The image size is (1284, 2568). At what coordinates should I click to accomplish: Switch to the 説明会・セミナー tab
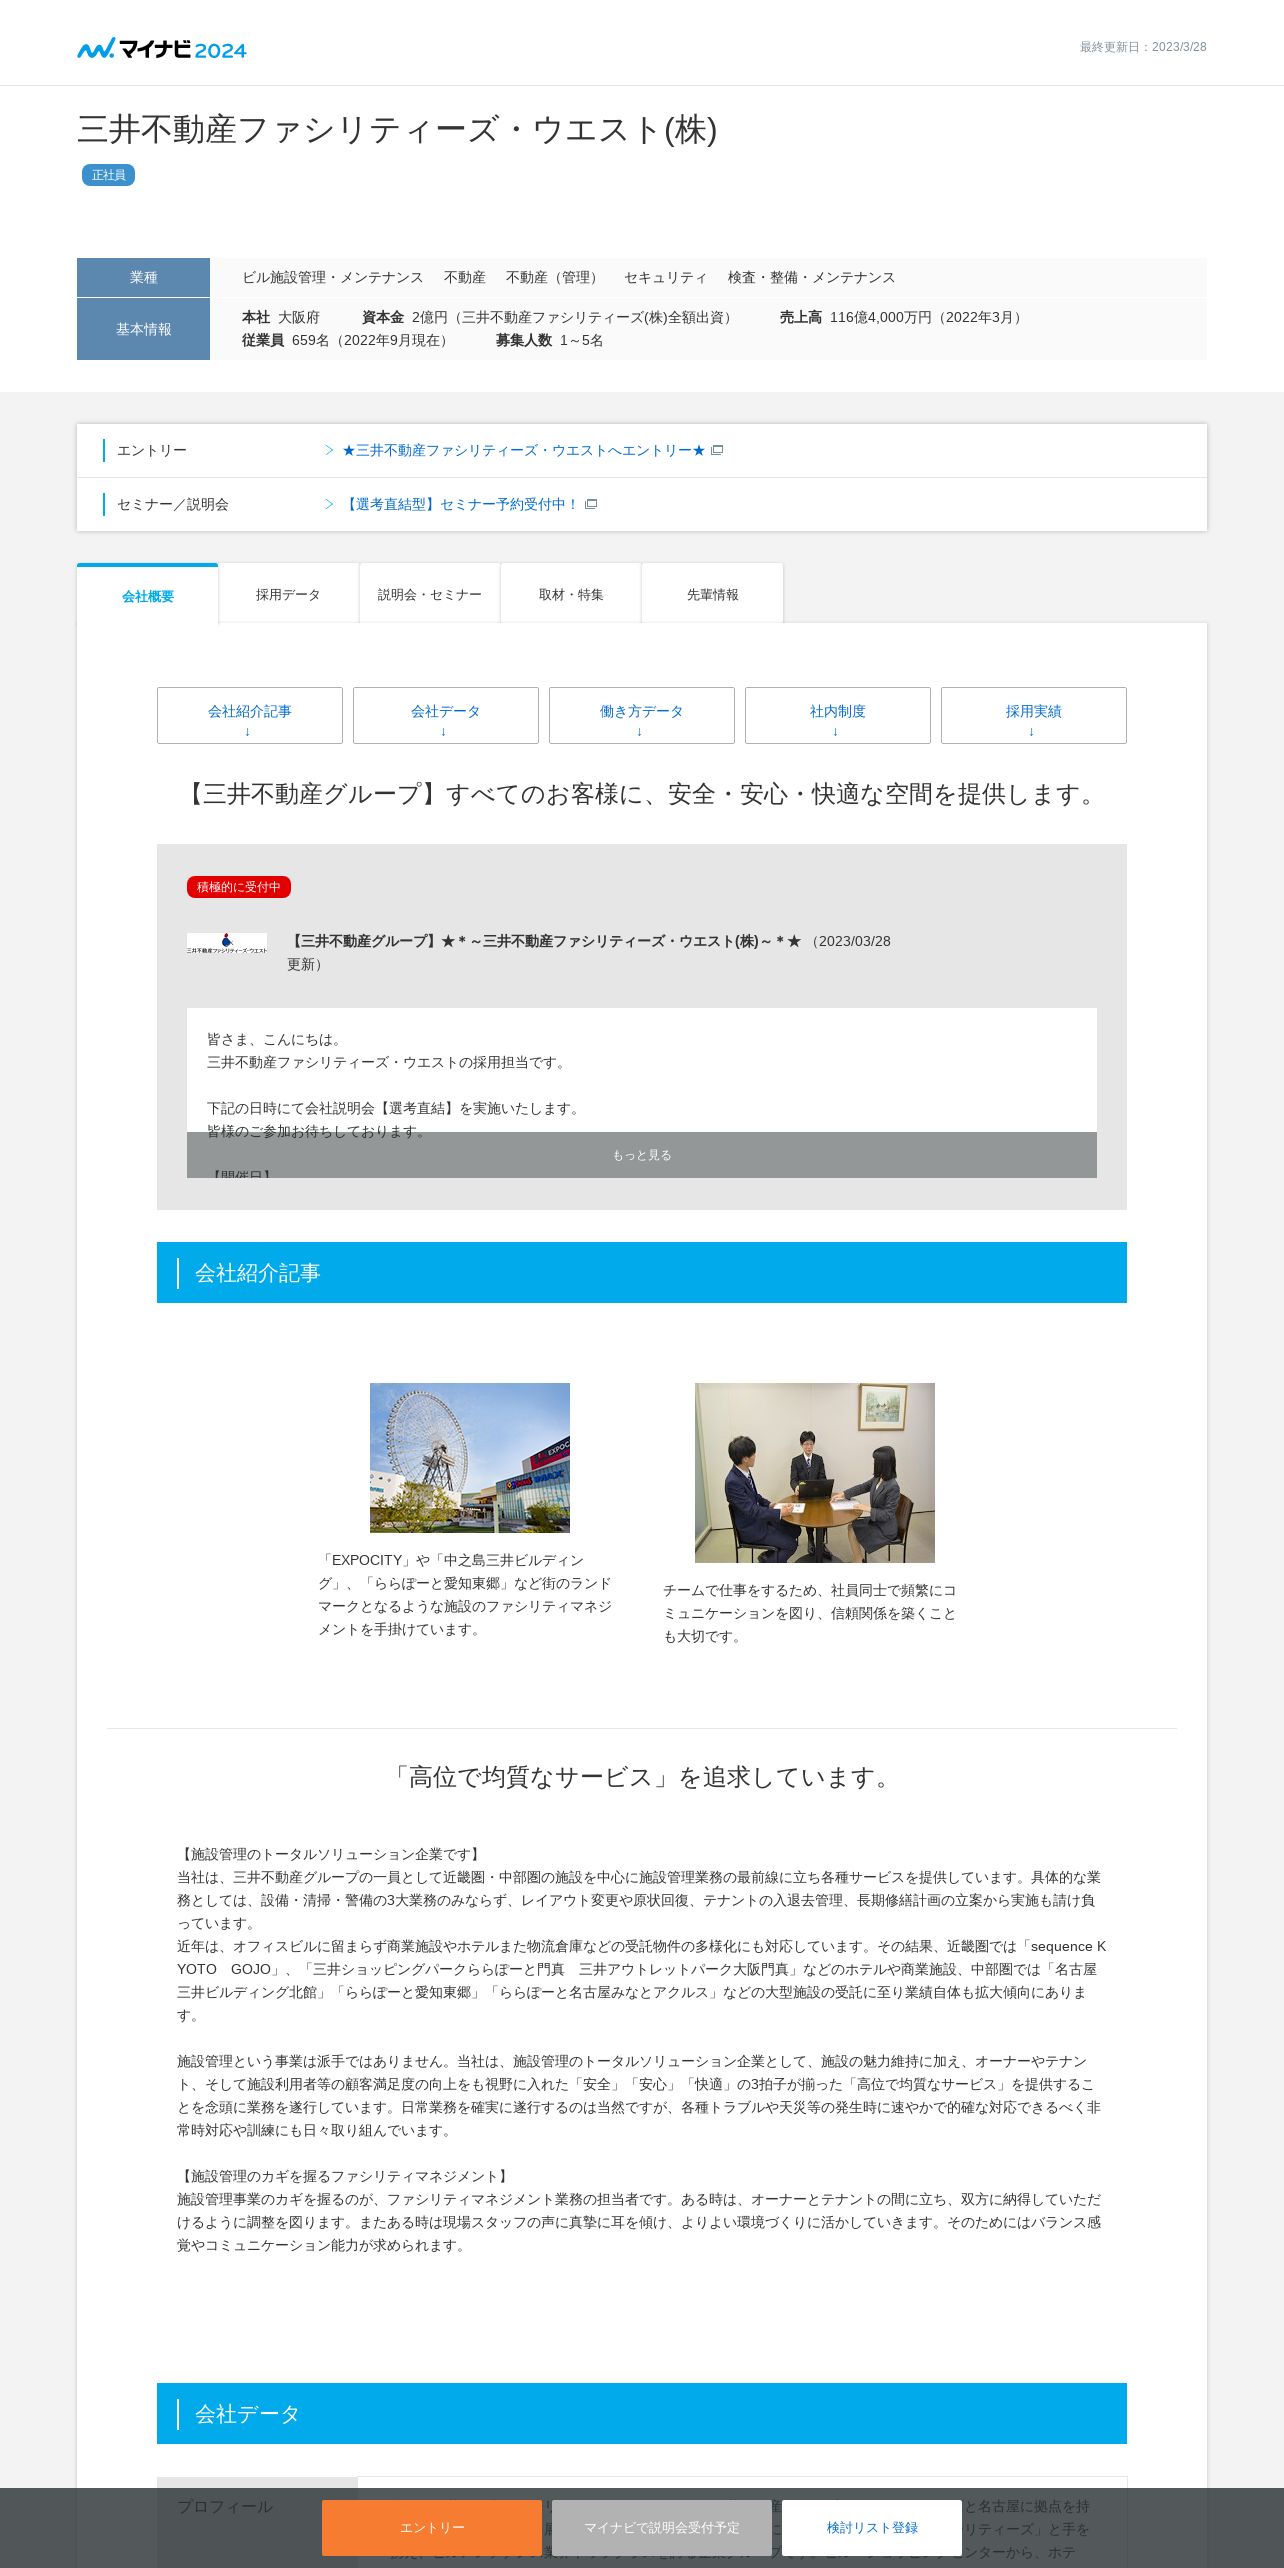(x=430, y=595)
